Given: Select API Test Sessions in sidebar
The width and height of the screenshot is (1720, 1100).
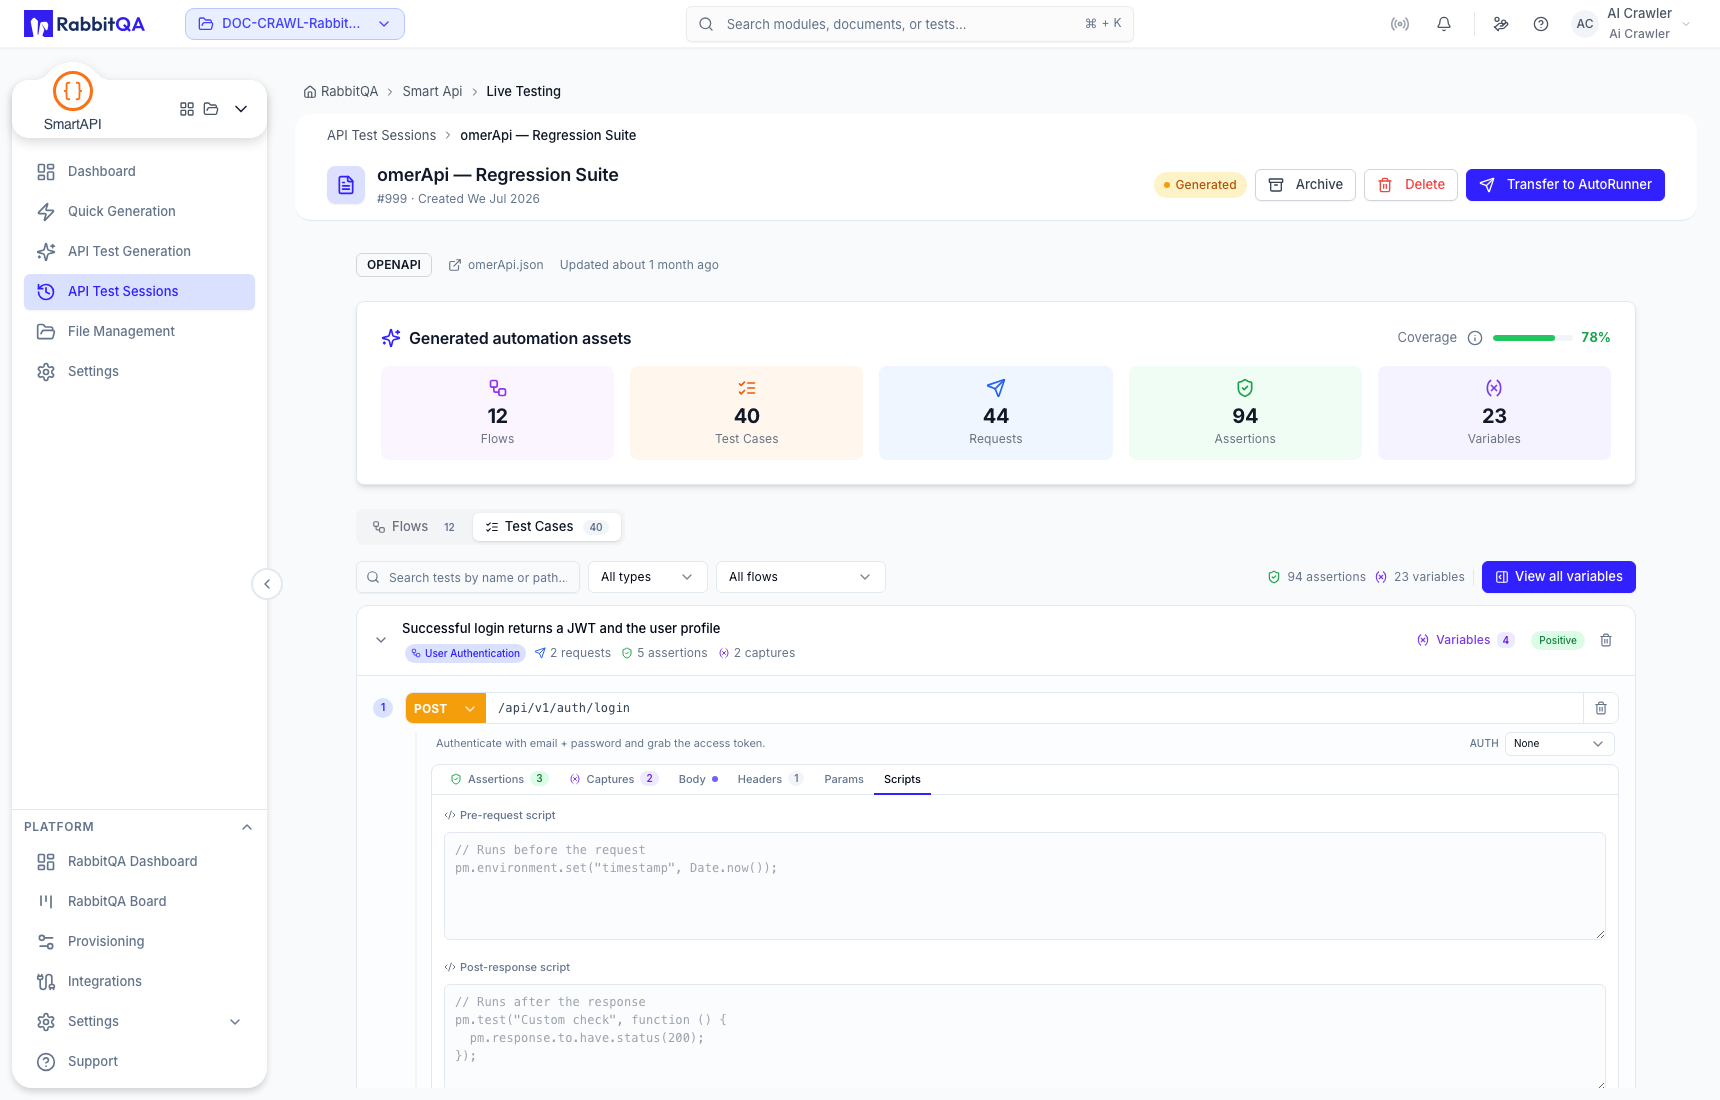Looking at the screenshot, I should click(x=139, y=292).
